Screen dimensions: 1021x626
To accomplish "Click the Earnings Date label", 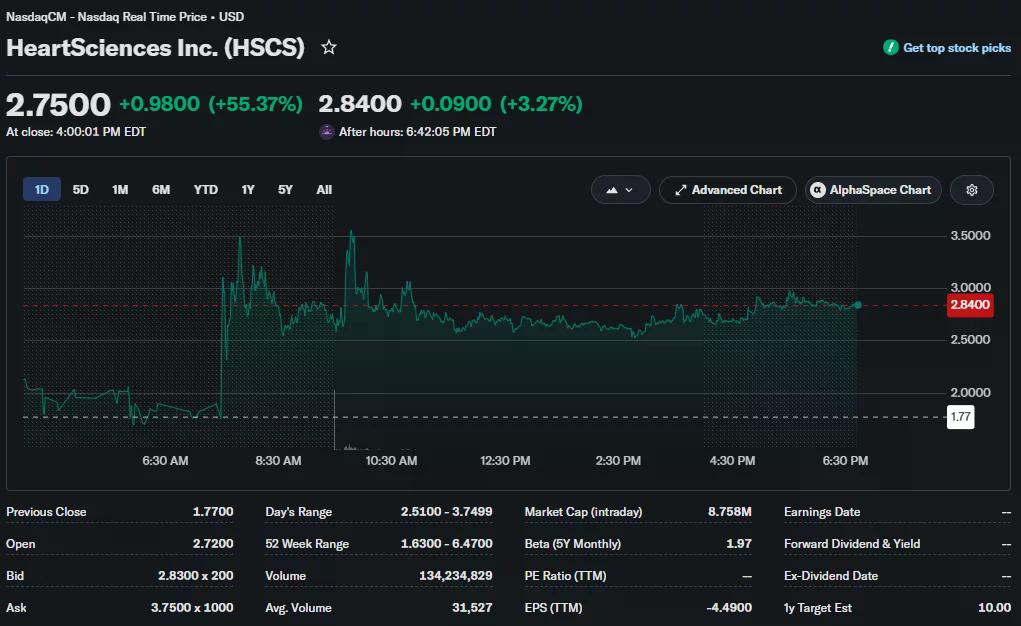I will (822, 512).
